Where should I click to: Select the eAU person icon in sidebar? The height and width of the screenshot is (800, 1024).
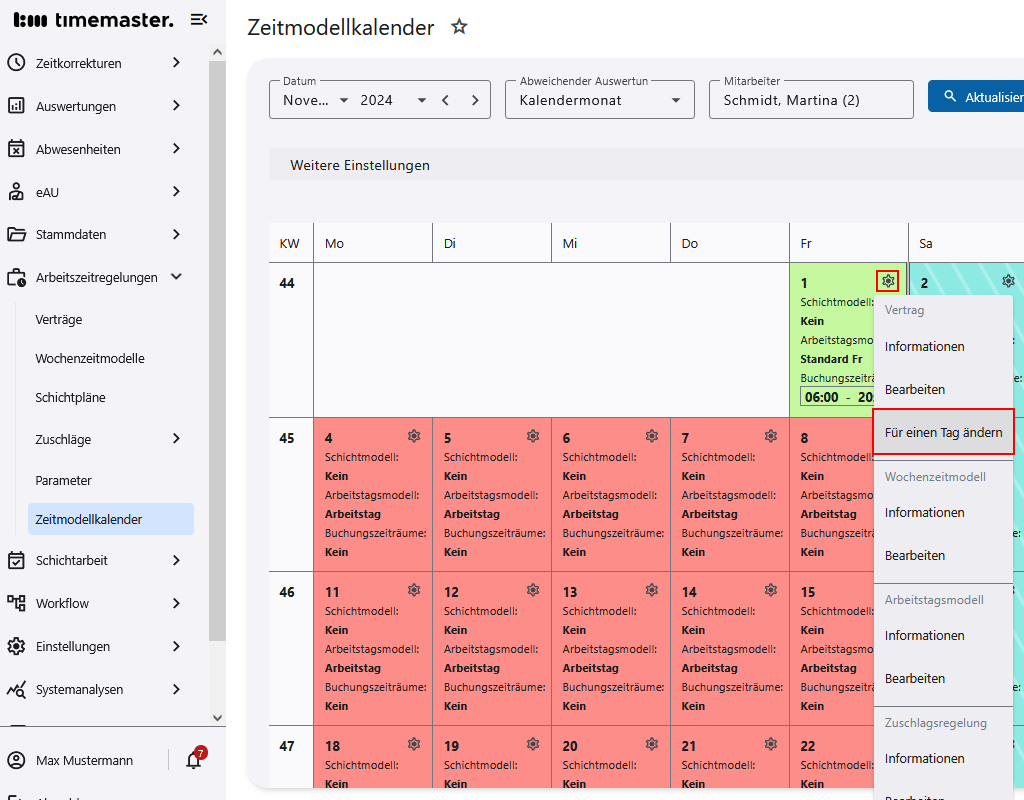pos(18,191)
